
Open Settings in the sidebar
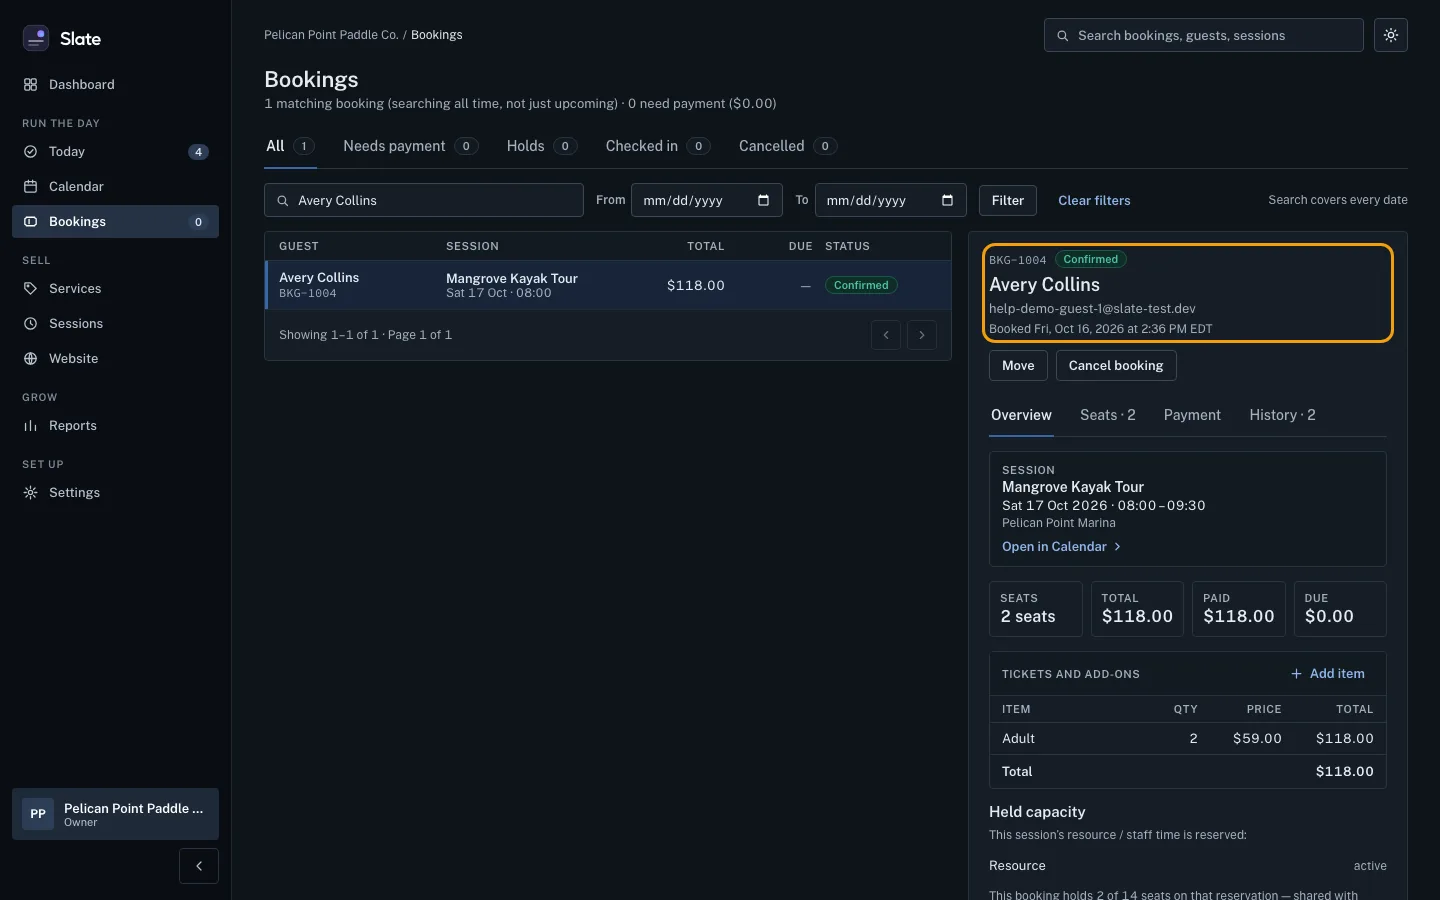115,492
